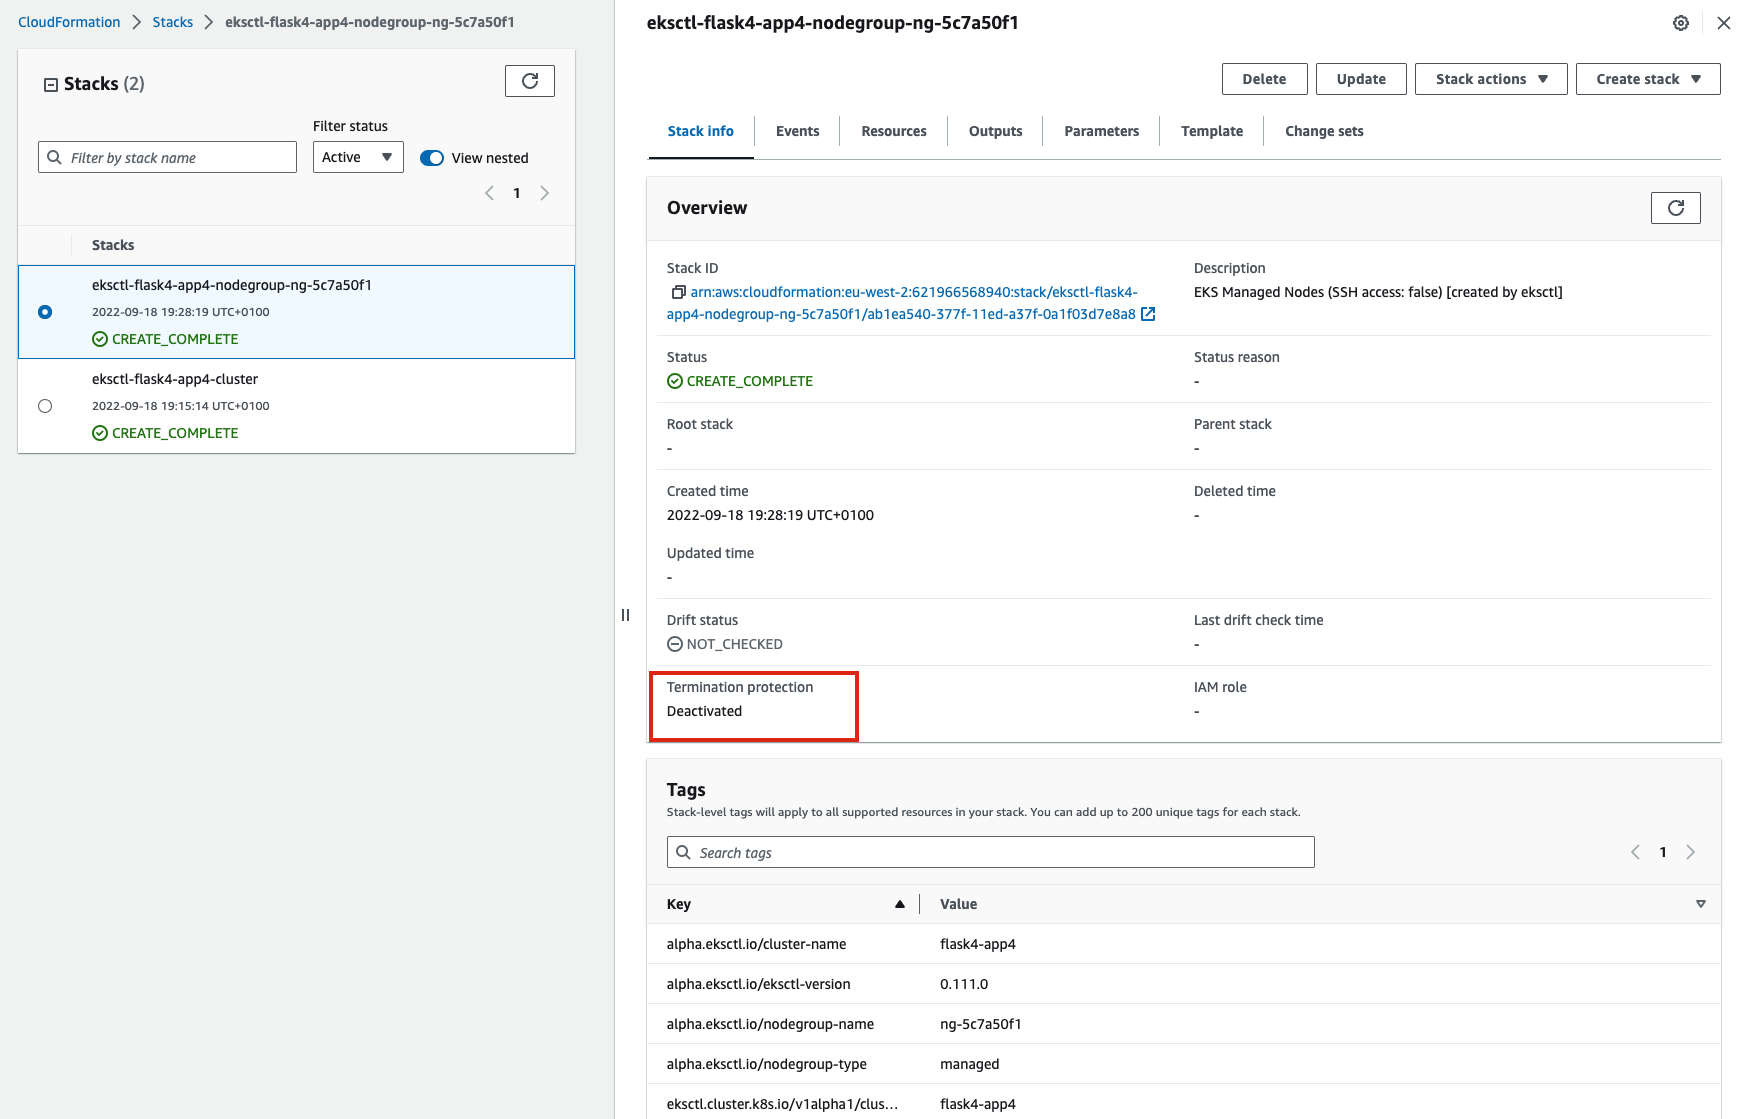This screenshot has height=1119, width=1745.
Task: Switch to the Stack info tab
Action: click(701, 131)
